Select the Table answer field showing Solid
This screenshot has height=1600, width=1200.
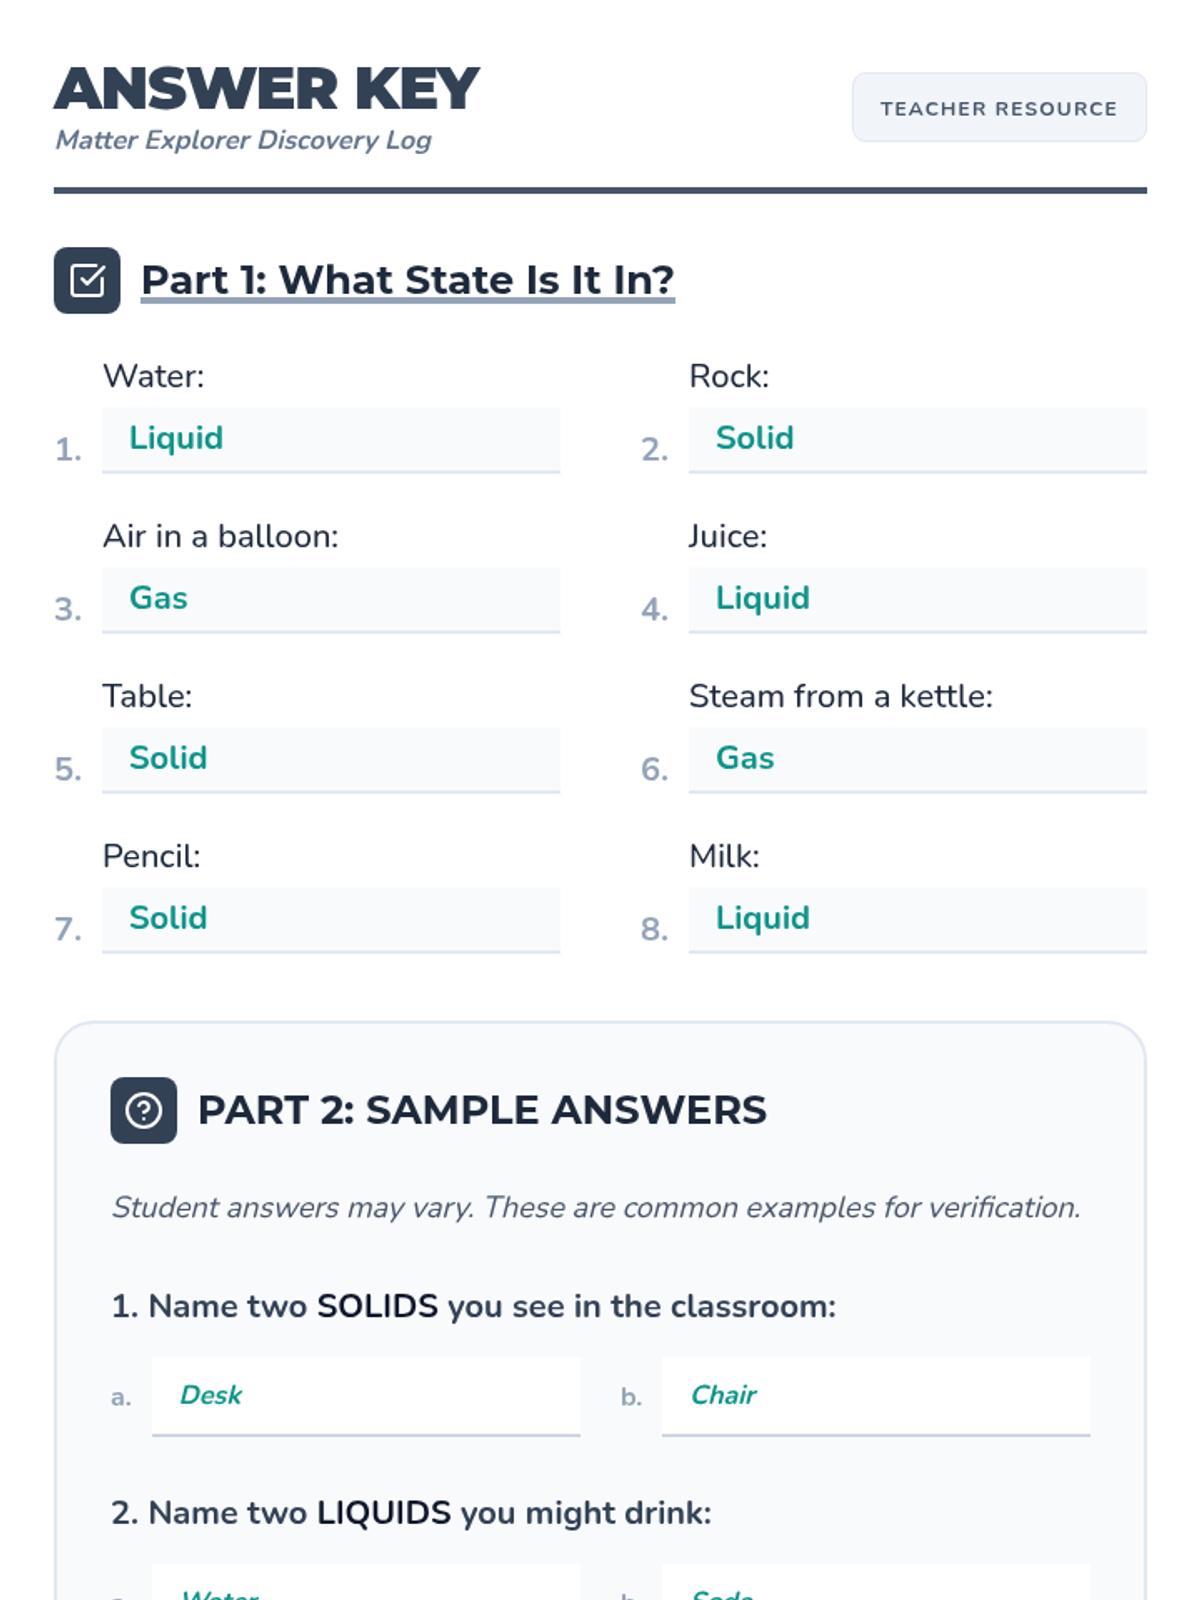pos(330,759)
